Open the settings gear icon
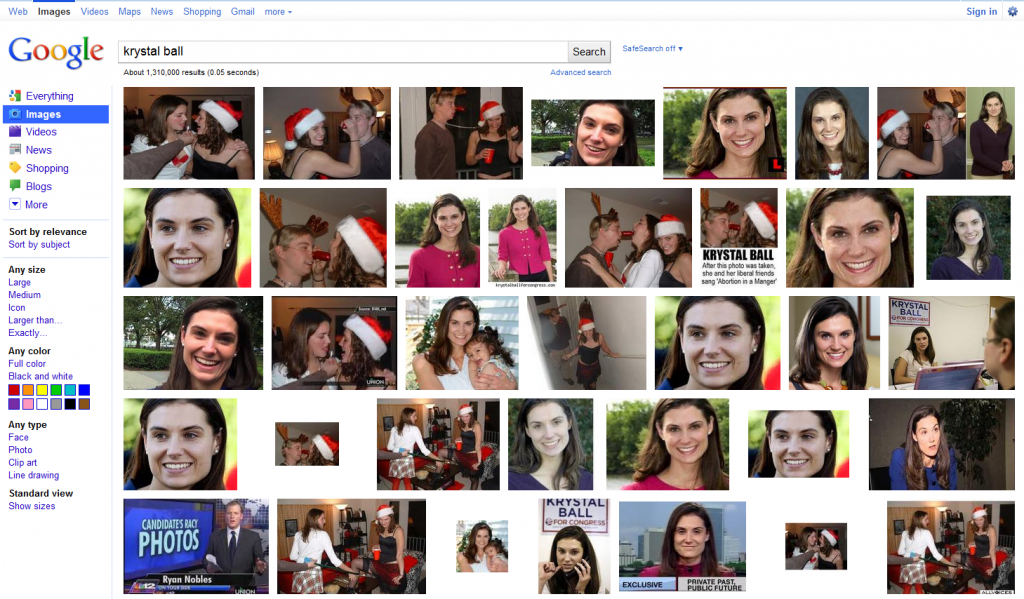The width and height of the screenshot is (1024, 599). [1011, 12]
